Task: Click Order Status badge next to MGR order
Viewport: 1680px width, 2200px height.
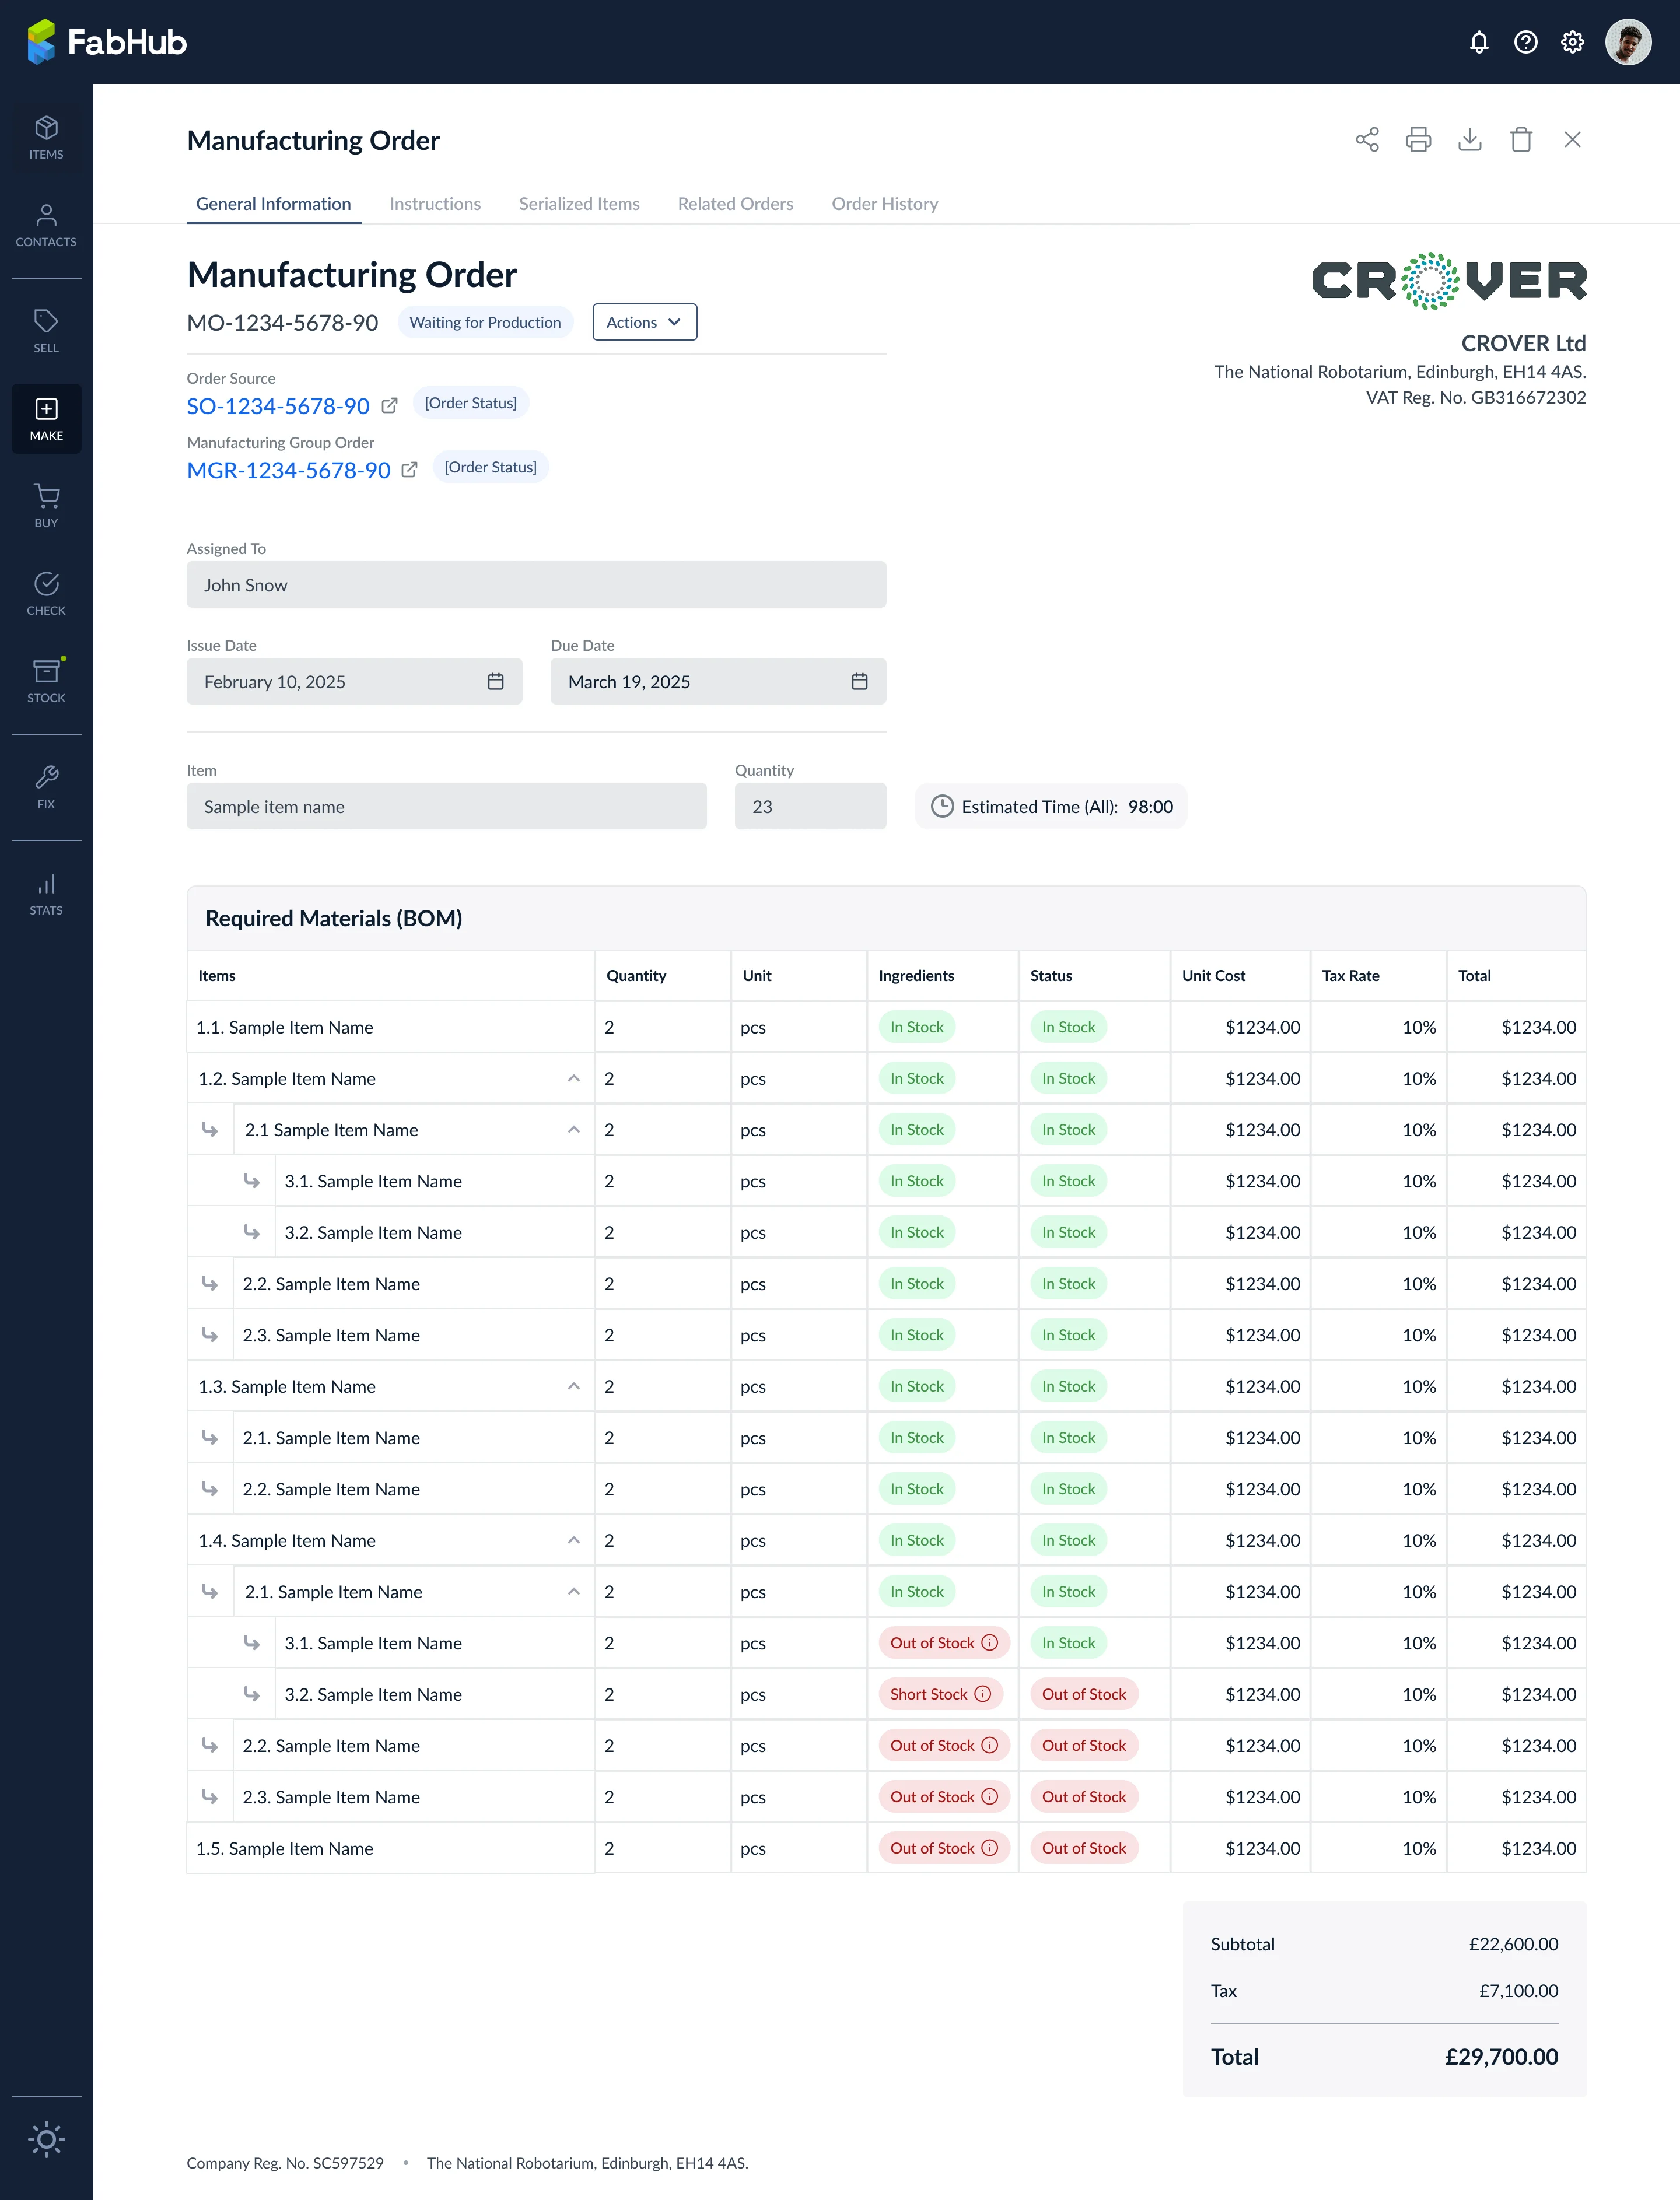Action: tap(490, 467)
